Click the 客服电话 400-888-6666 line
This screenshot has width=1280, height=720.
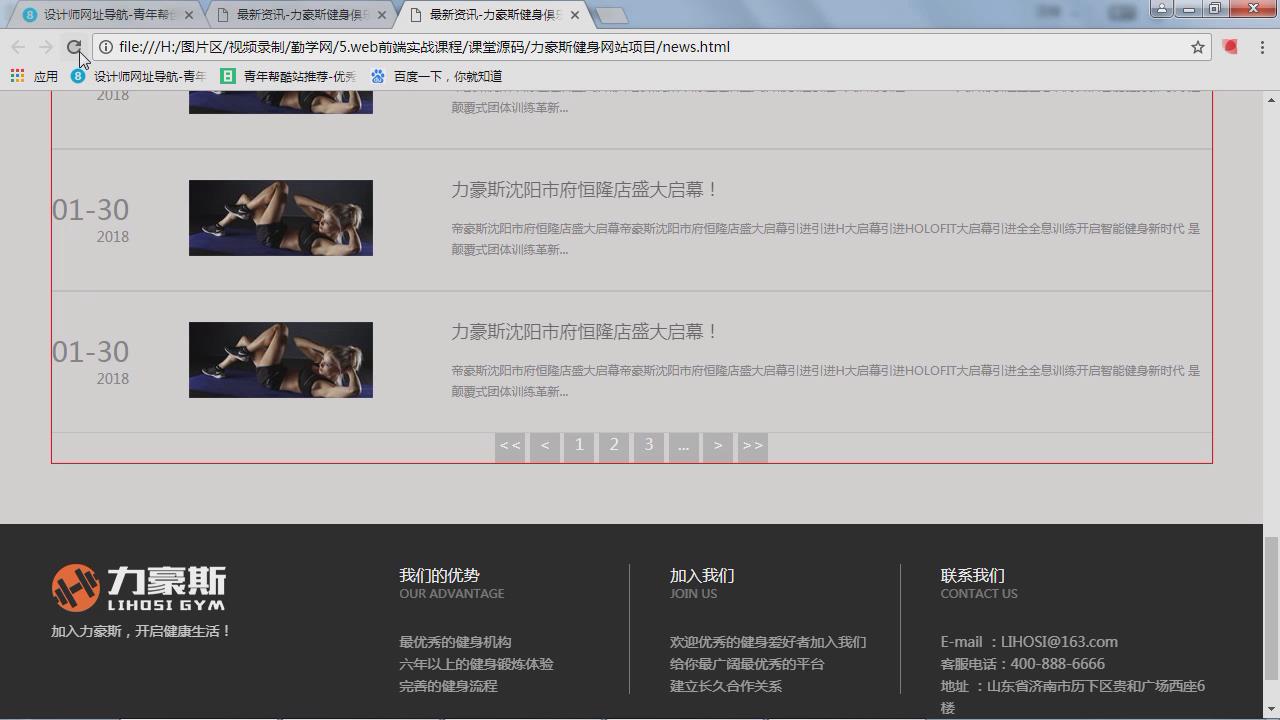[1022, 664]
